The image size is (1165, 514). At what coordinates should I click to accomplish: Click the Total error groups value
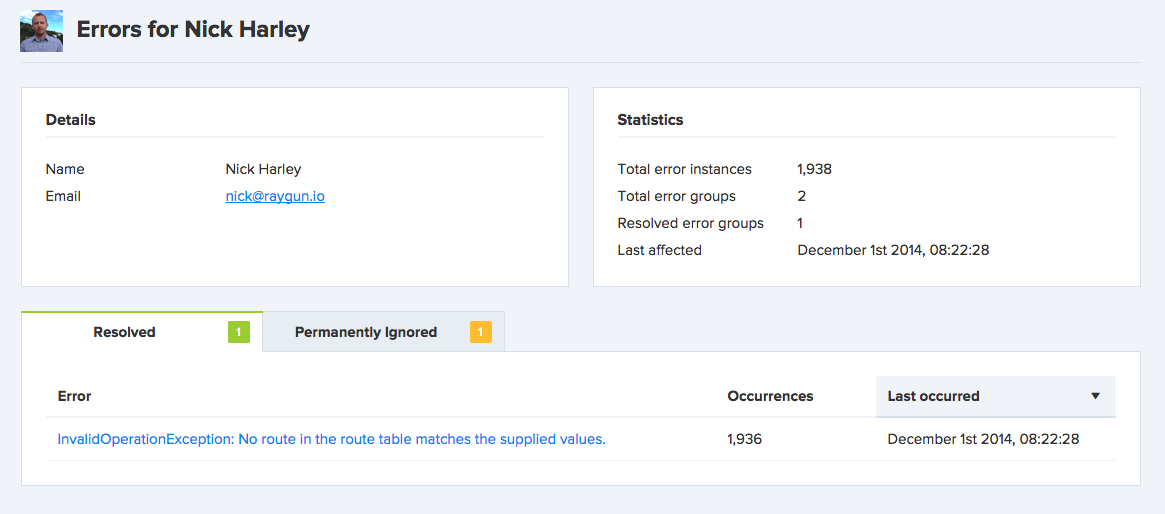coord(802,196)
